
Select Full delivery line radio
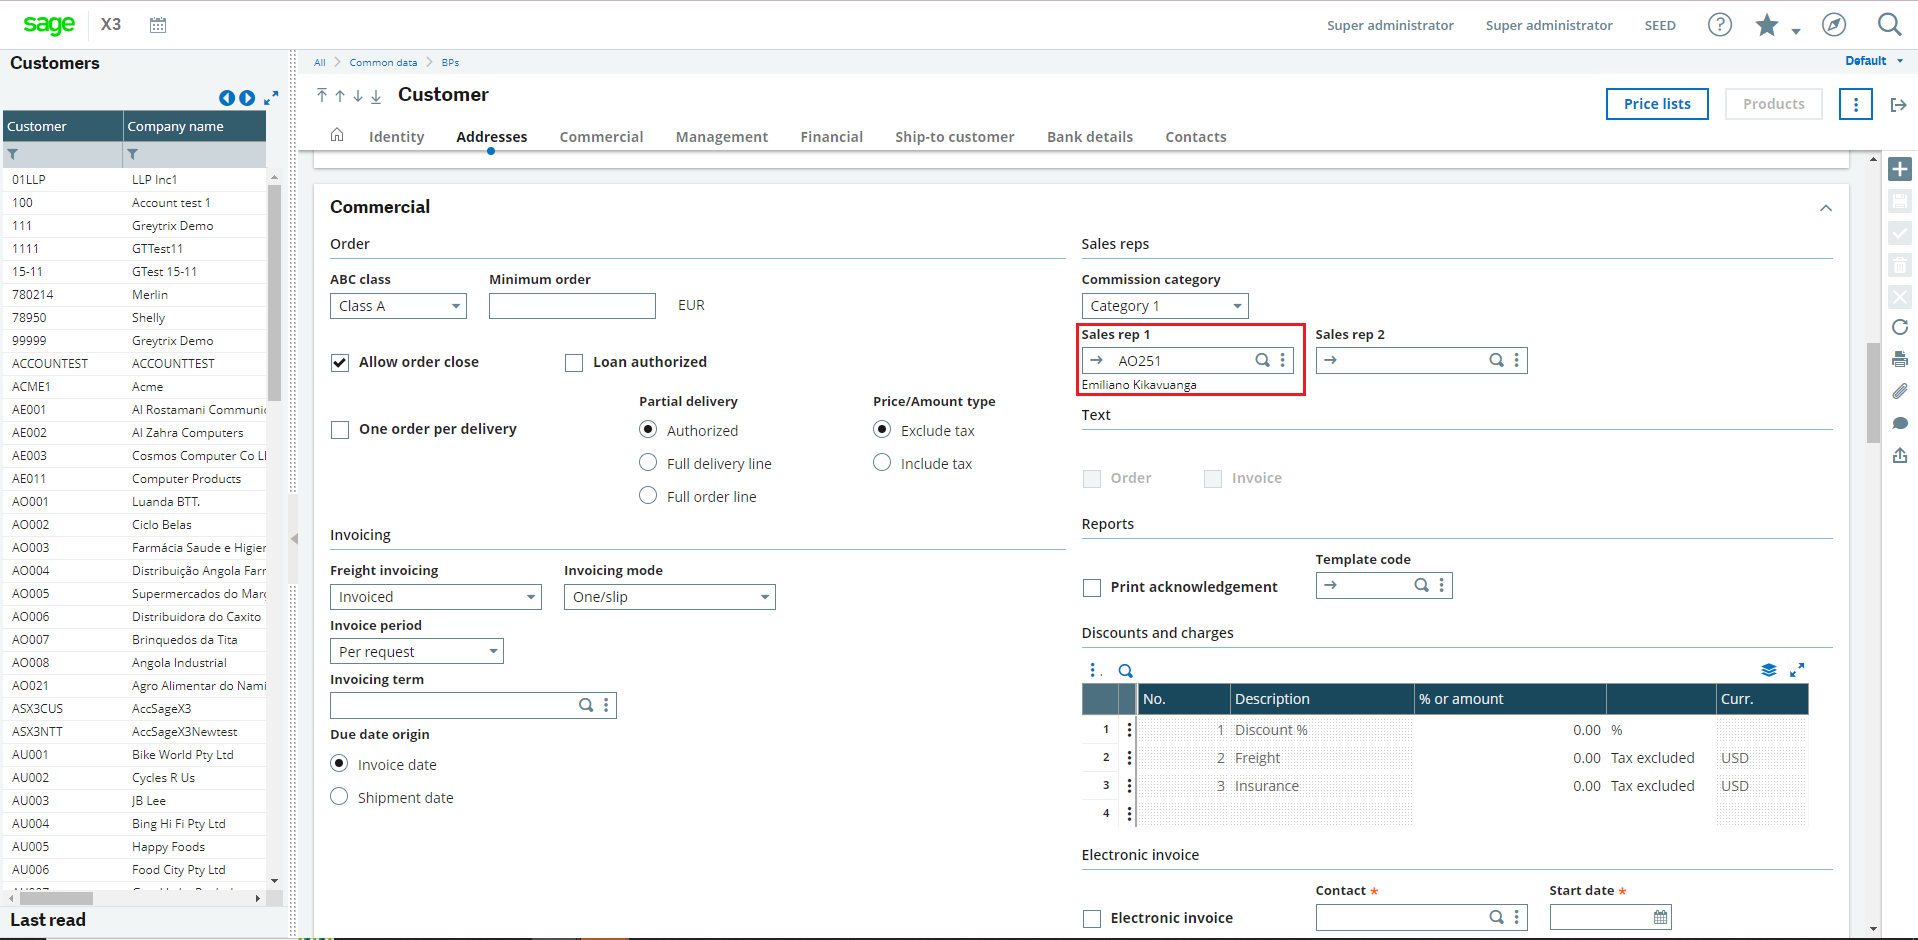pyautogui.click(x=648, y=462)
